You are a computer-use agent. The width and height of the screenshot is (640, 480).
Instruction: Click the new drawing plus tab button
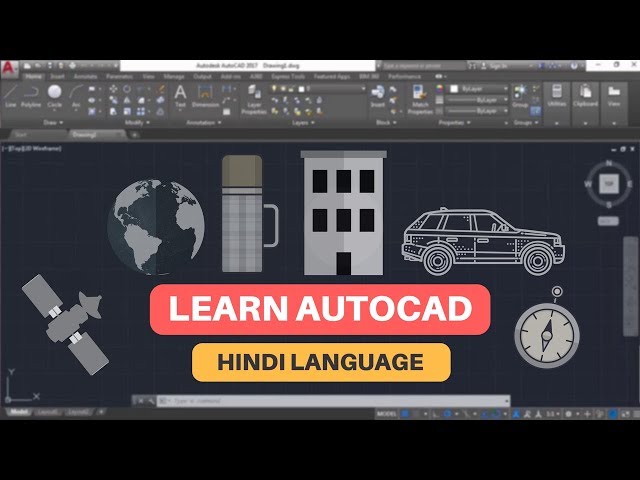click(134, 134)
